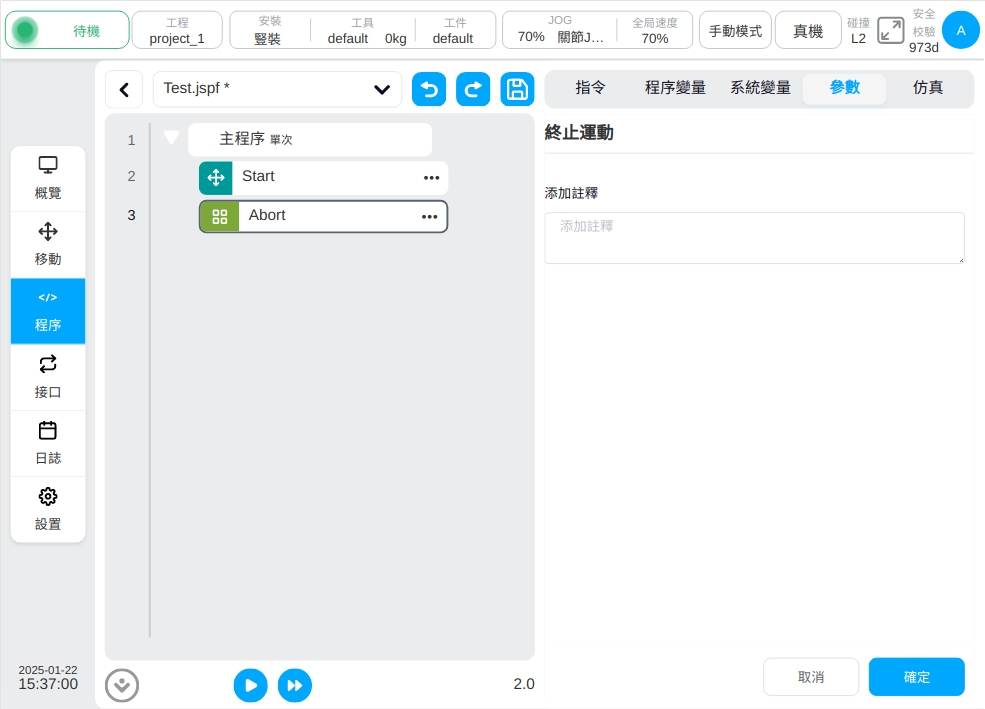Open the Abort row three-dots menu

(x=430, y=217)
